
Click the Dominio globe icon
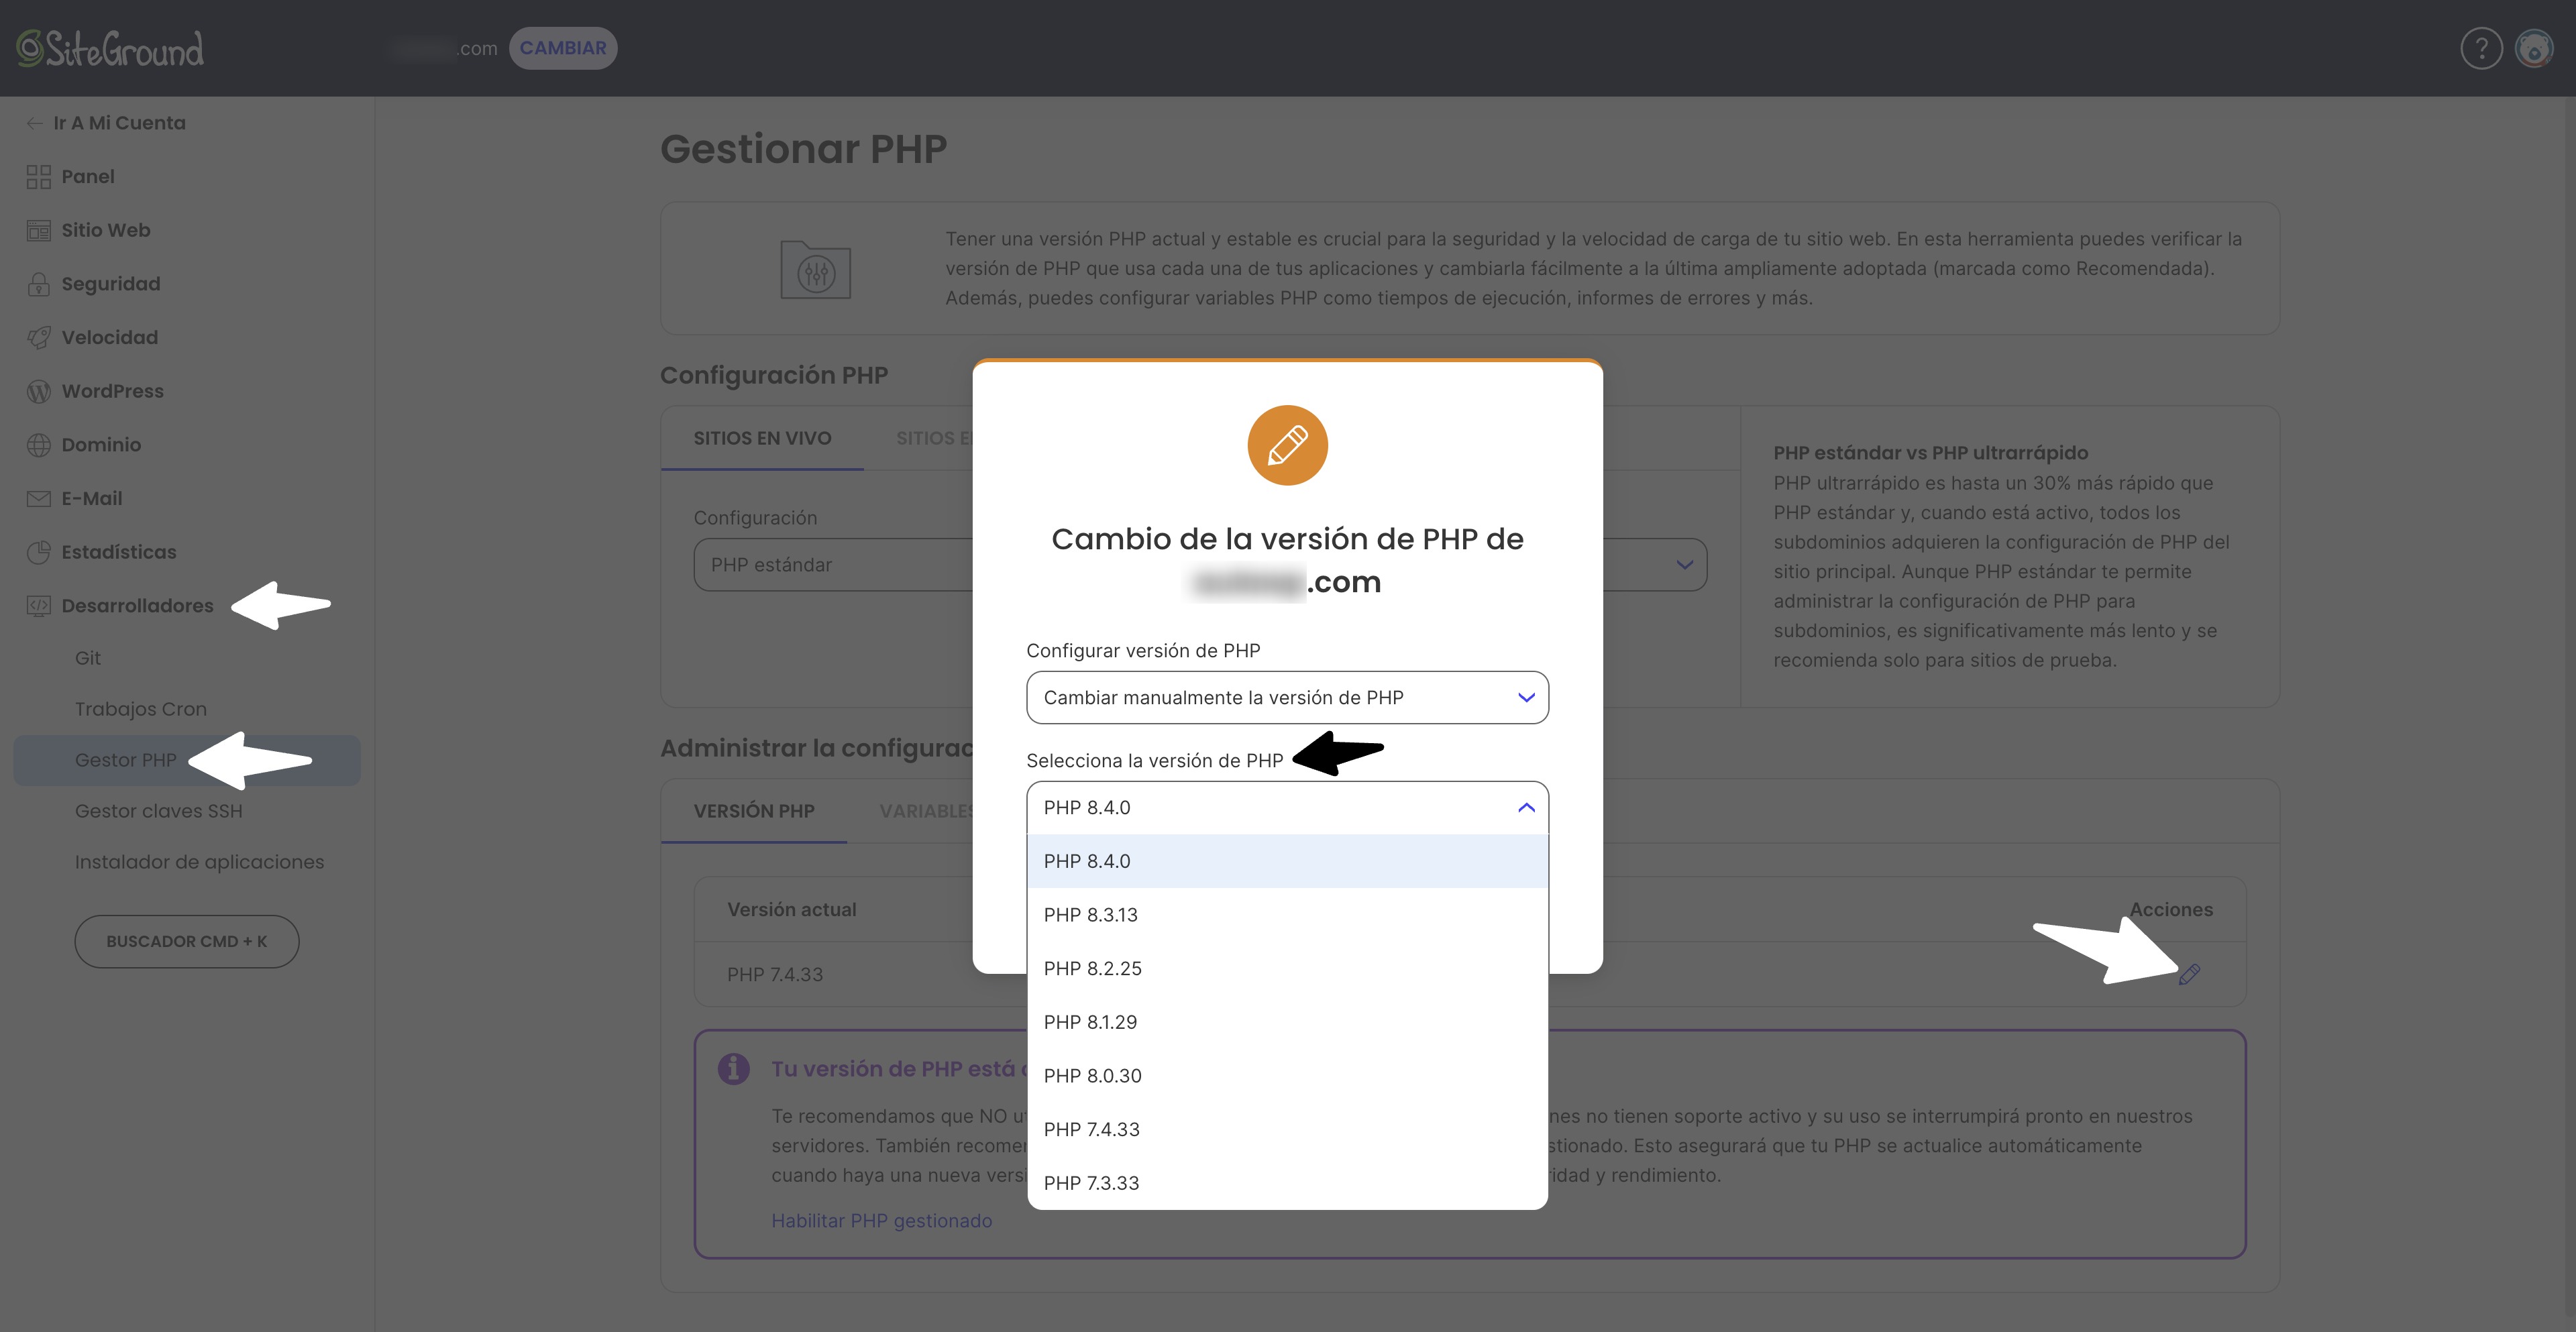[x=38, y=445]
